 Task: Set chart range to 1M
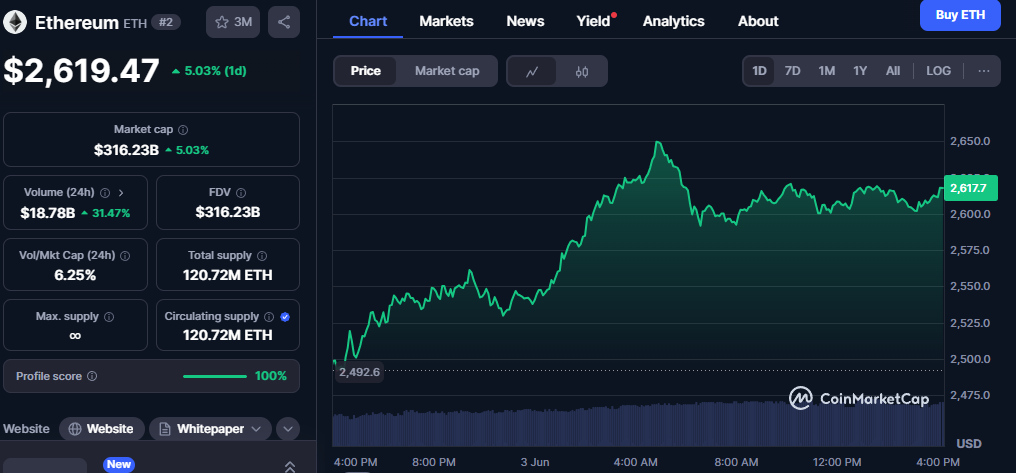point(826,71)
